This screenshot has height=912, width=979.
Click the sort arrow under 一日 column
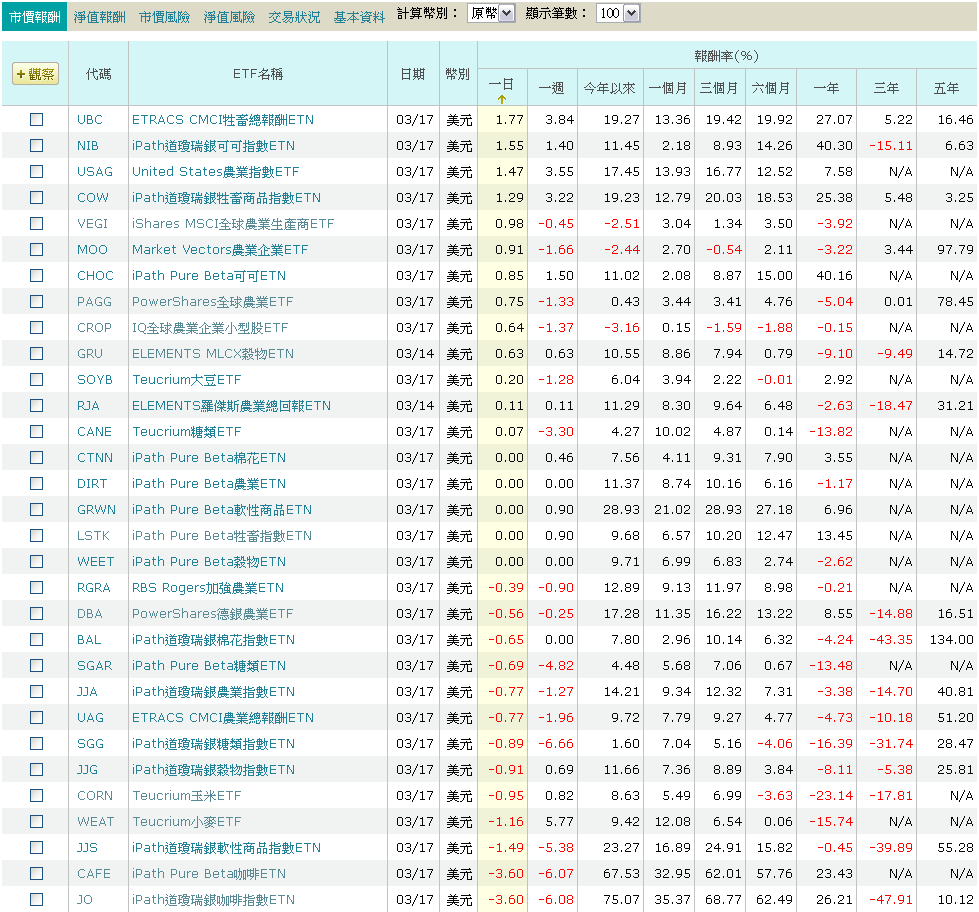pyautogui.click(x=501, y=99)
